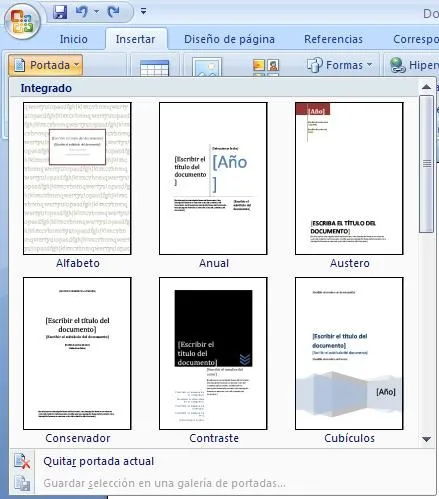Insert a table with the Tabla icon
Viewport: 439px width, 499px height.
click(155, 68)
